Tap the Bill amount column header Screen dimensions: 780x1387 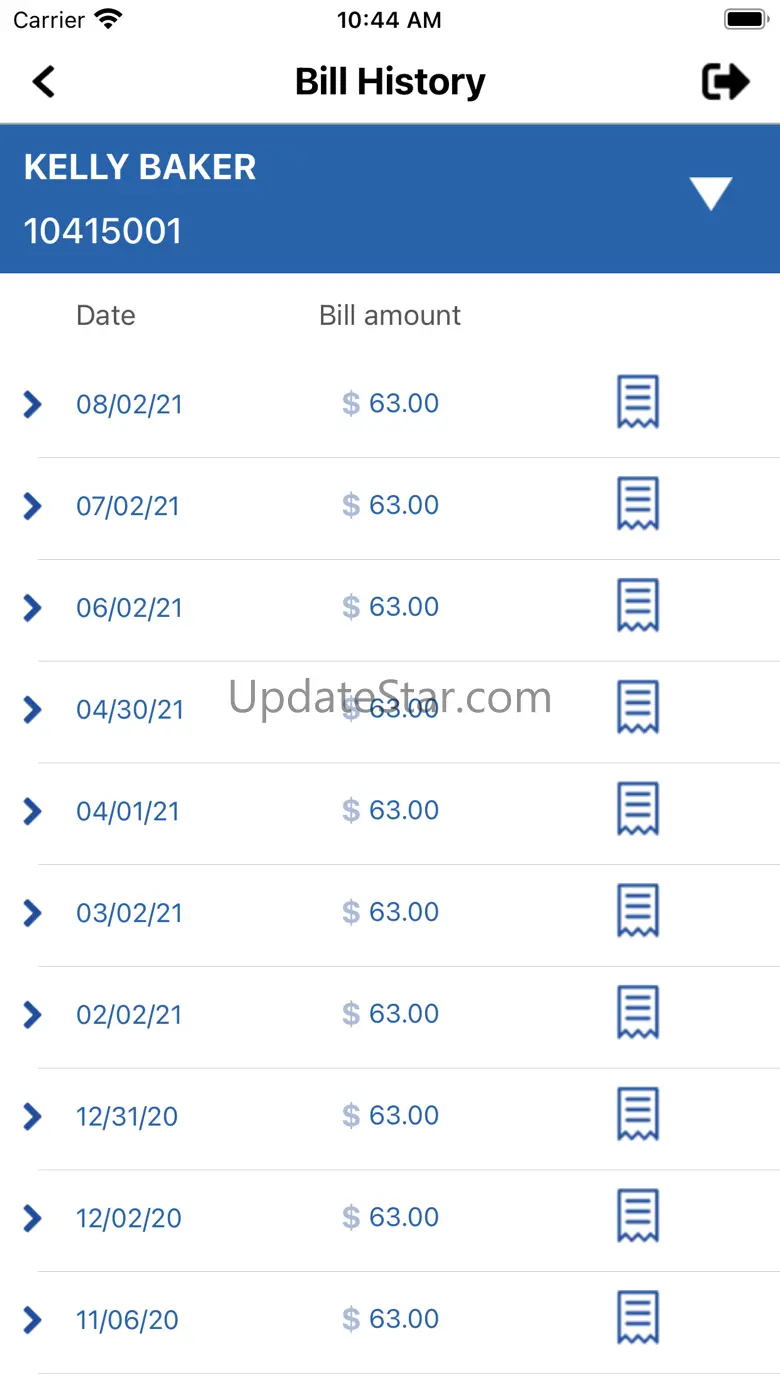[x=390, y=315]
